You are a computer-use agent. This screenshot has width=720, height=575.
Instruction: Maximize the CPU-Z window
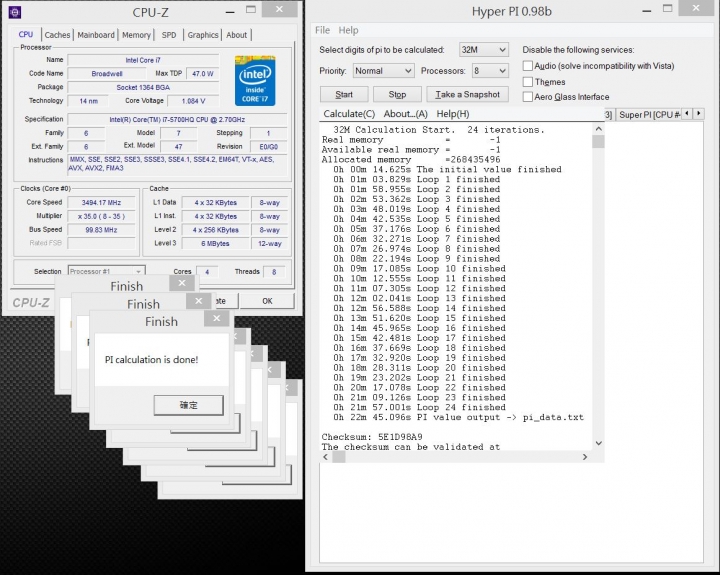click(x=251, y=9)
